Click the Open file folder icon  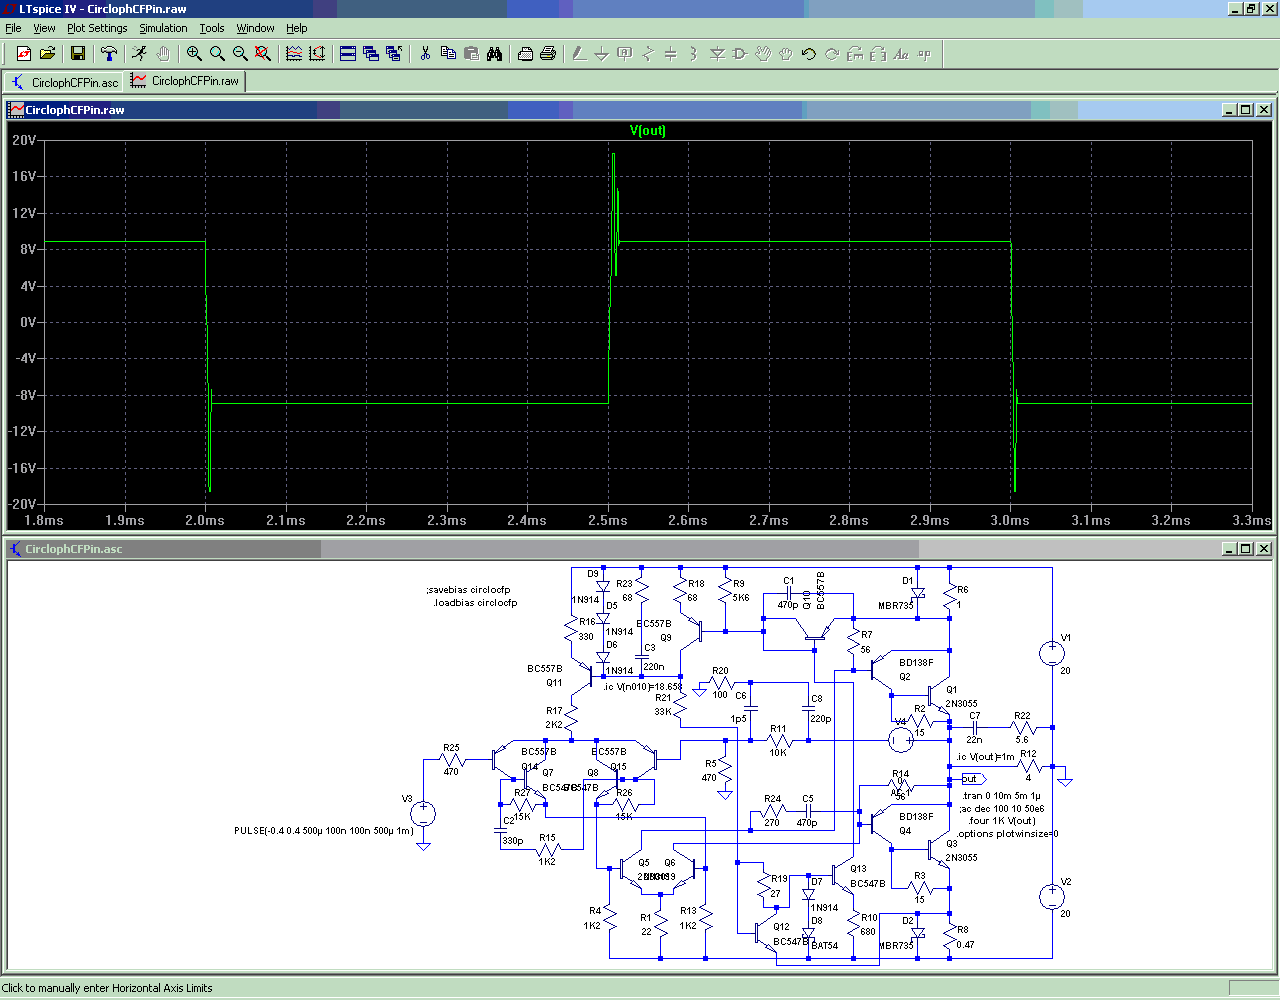47,54
